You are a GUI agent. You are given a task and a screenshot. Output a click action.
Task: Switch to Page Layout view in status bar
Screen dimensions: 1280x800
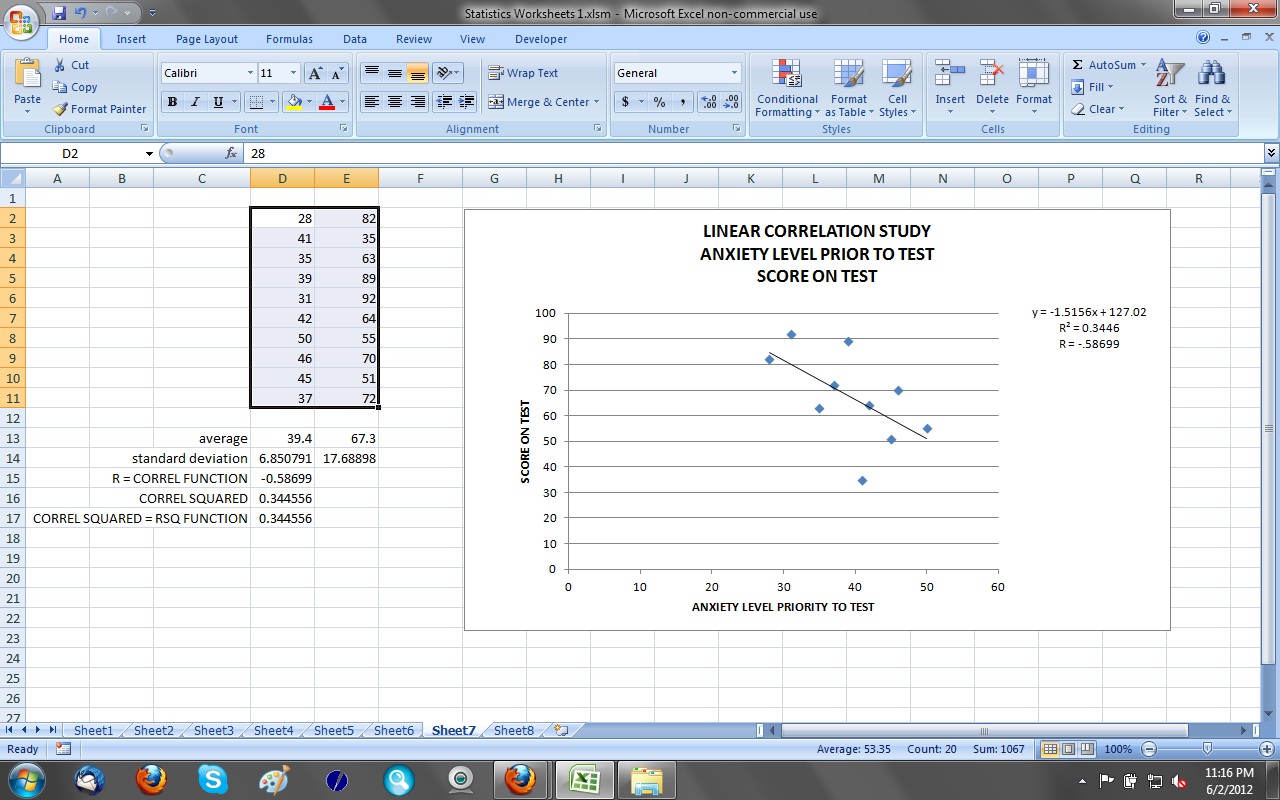(1068, 749)
